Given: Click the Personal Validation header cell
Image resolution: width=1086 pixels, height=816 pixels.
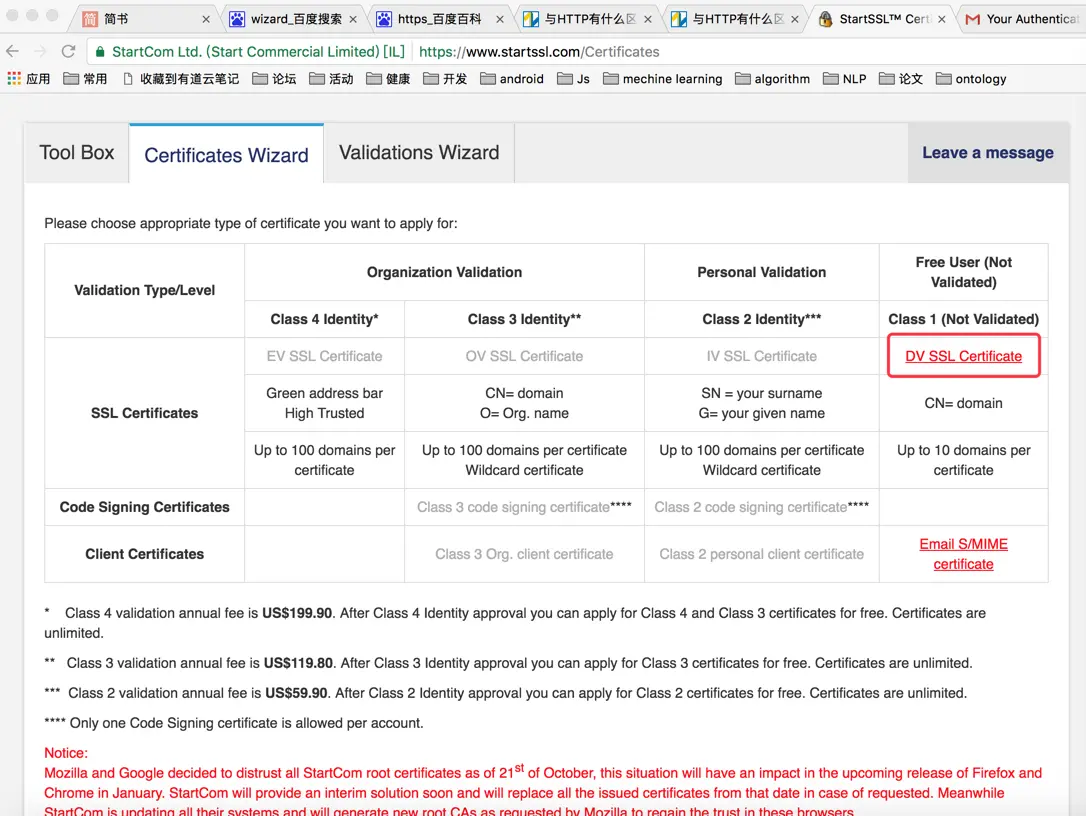Looking at the screenshot, I should pos(761,272).
